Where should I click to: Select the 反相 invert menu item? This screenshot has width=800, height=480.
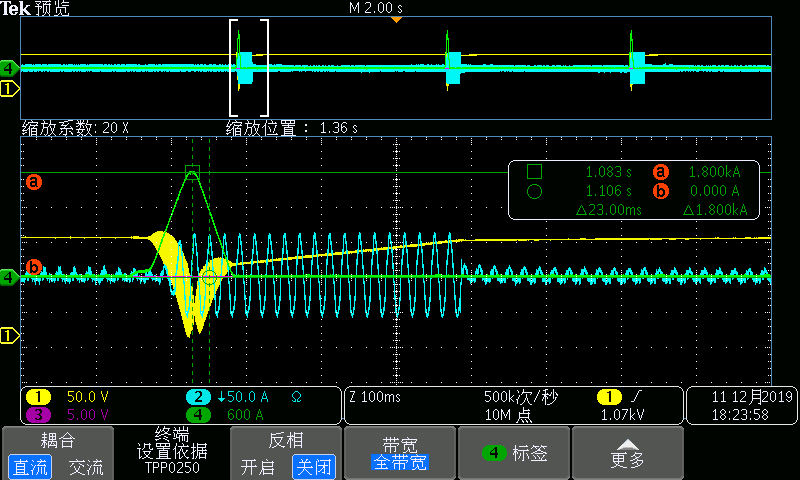[x=284, y=440]
